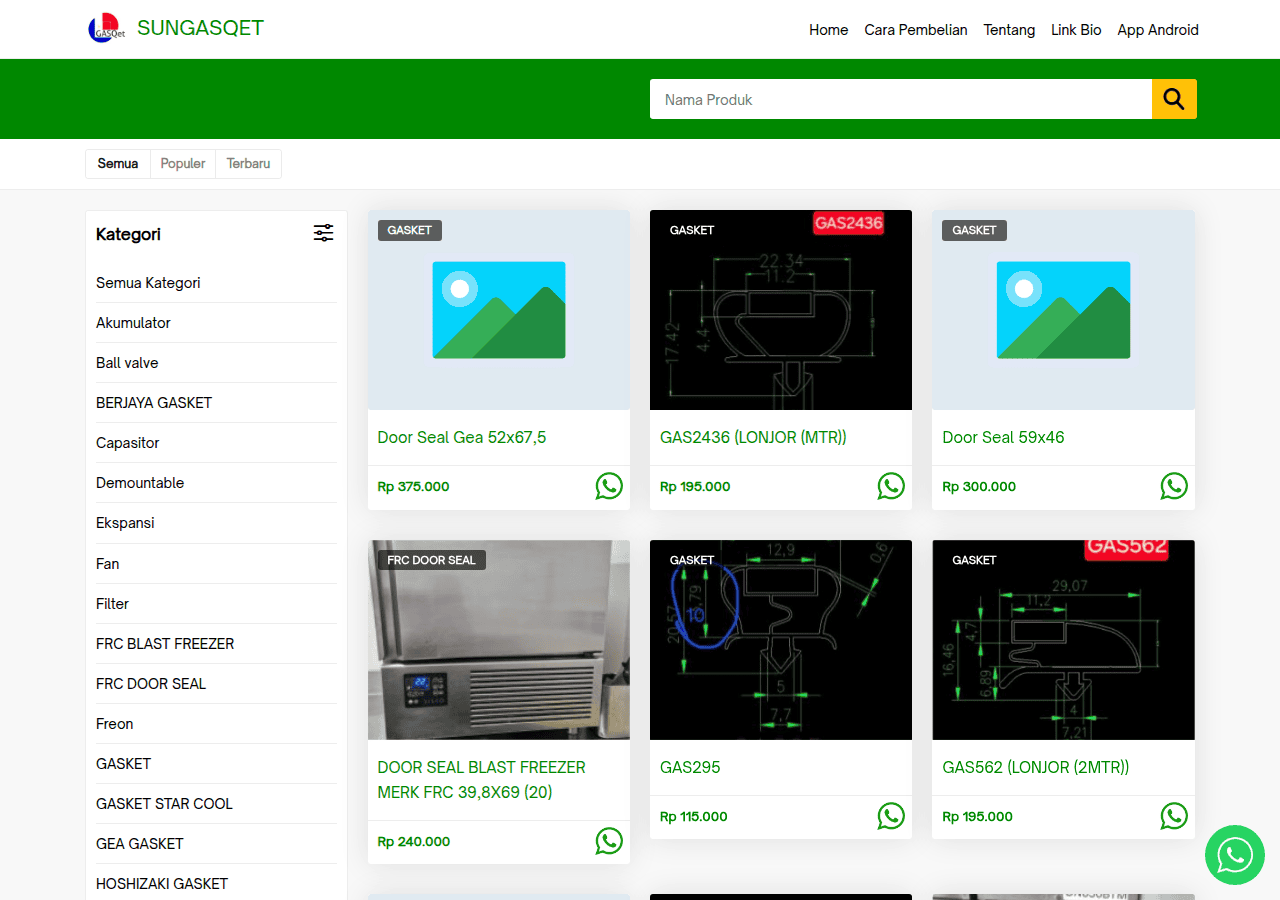
Task: Click the Nama Produk search field
Action: pyautogui.click(x=901, y=99)
